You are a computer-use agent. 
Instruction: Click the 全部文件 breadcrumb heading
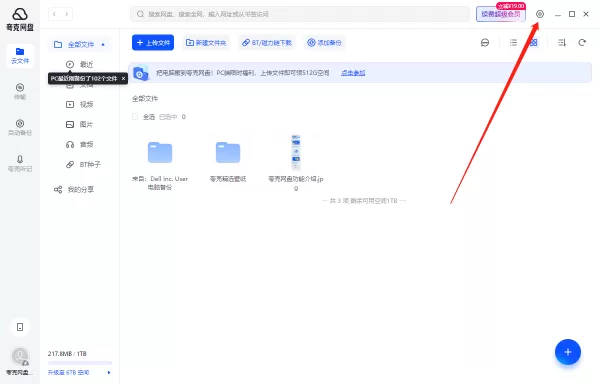point(145,99)
